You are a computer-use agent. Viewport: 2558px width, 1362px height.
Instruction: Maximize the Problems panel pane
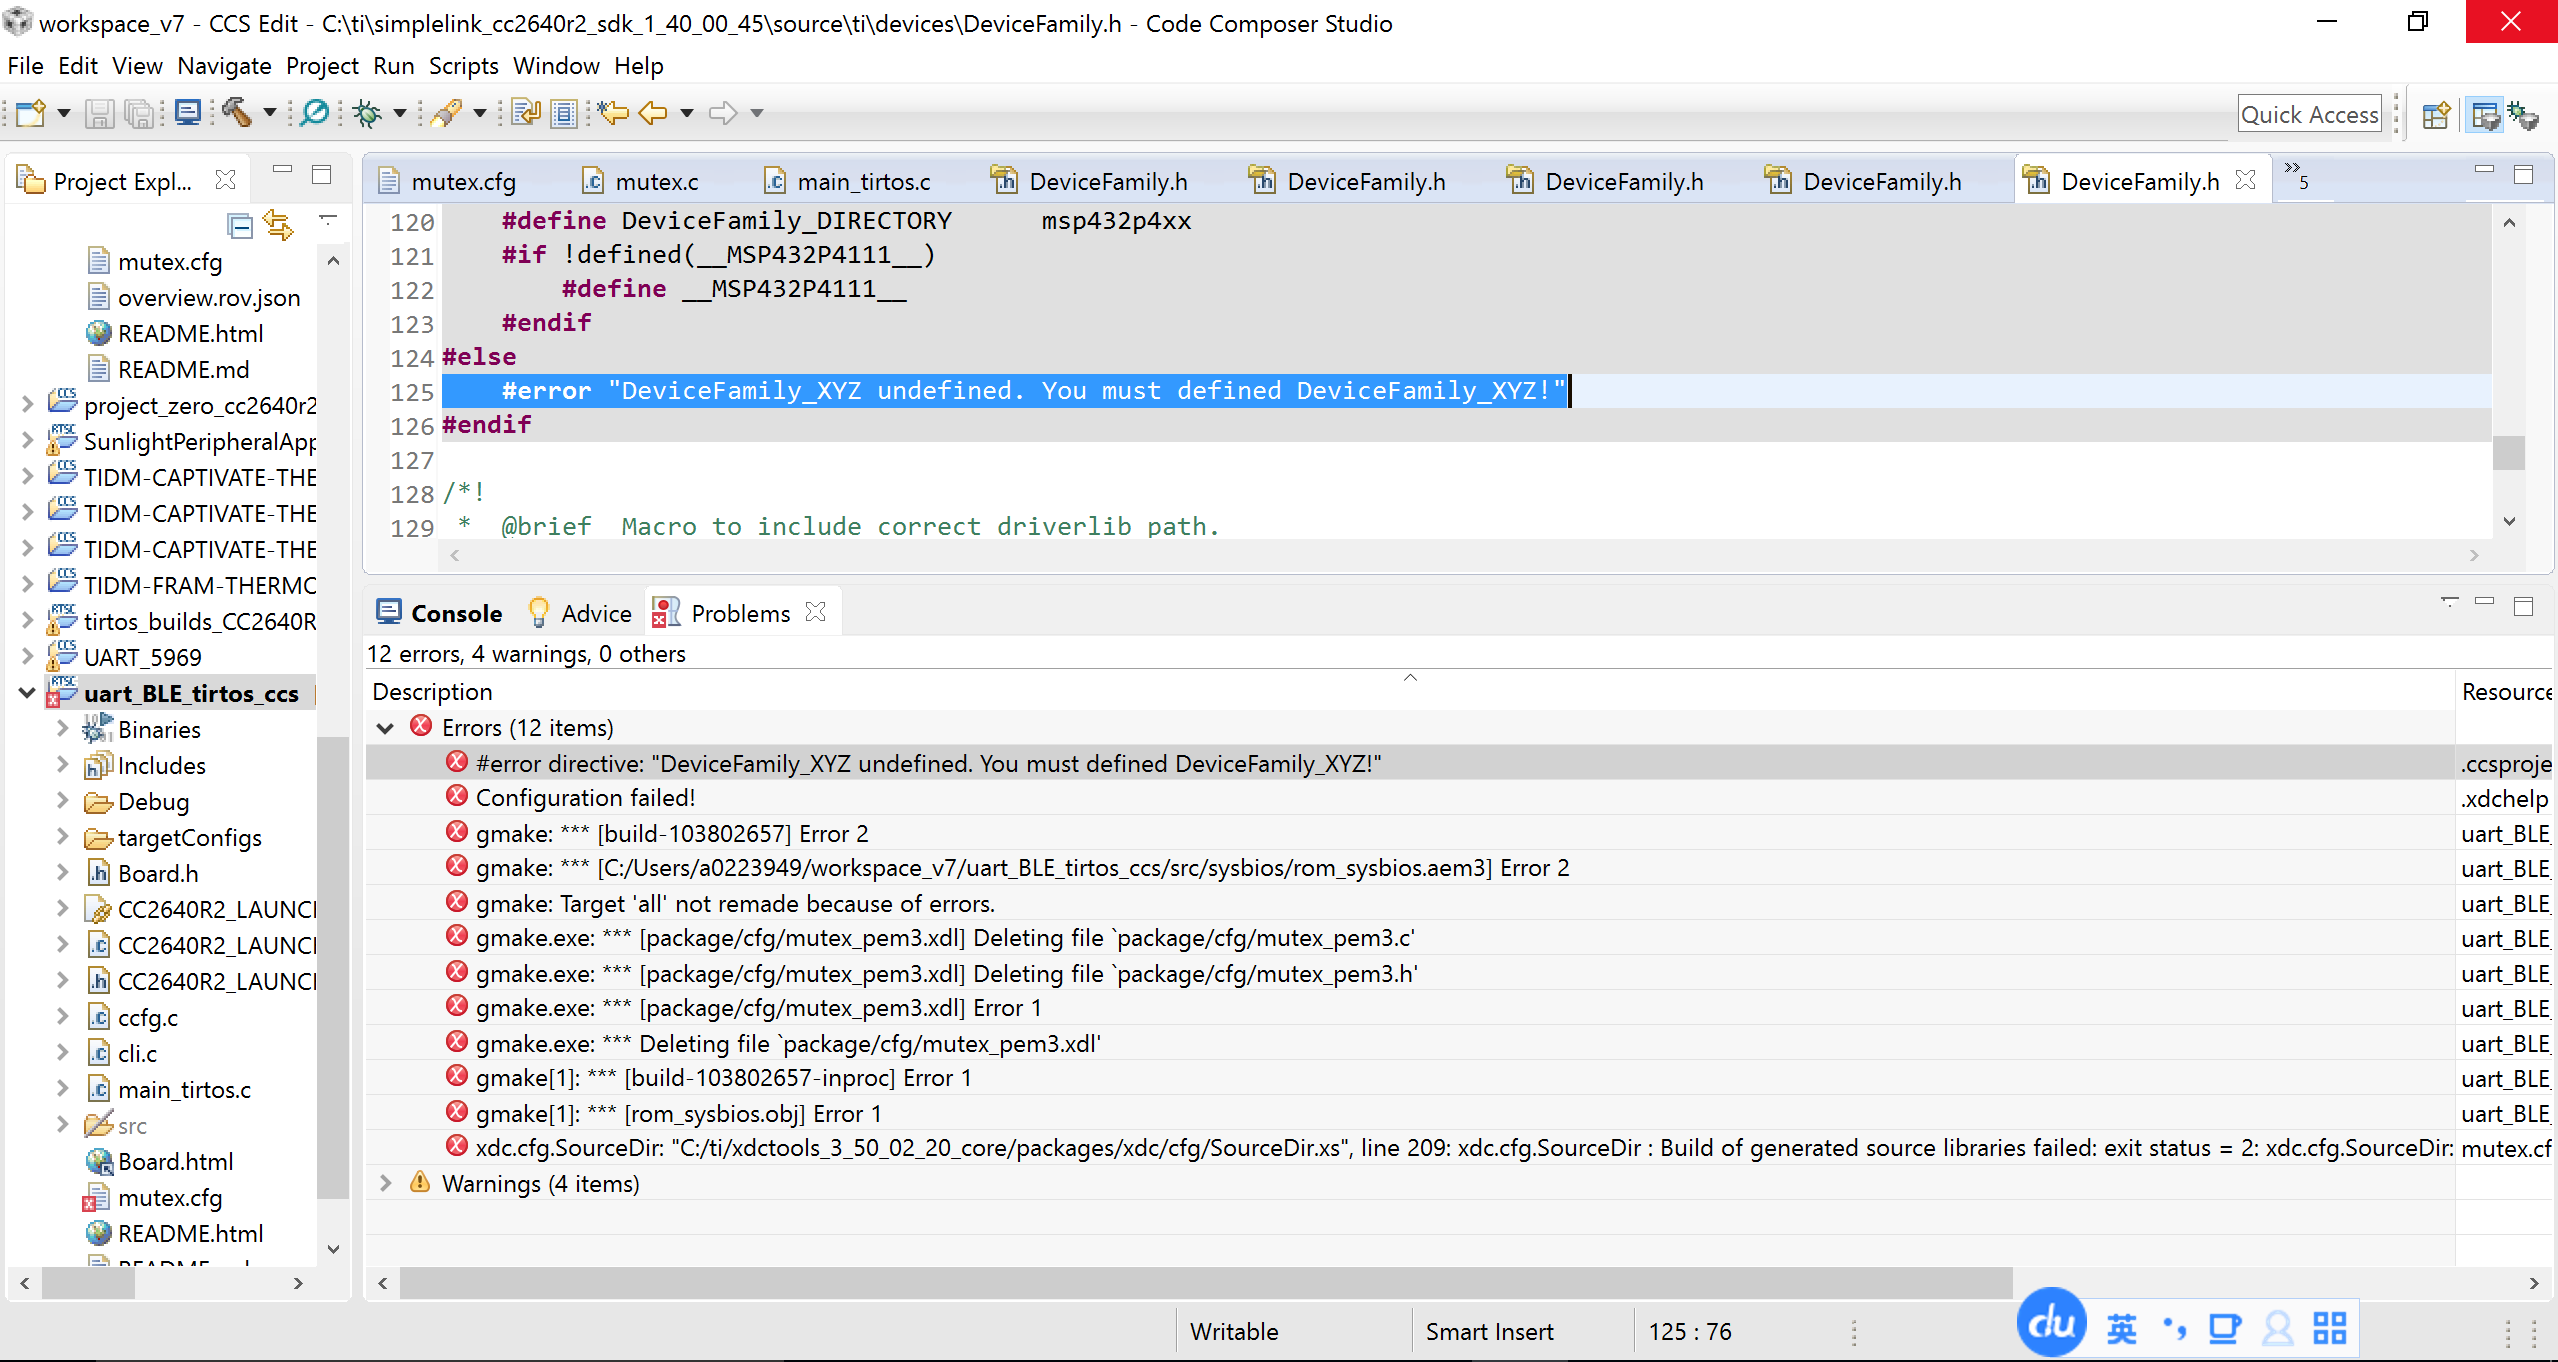pyautogui.click(x=2523, y=606)
